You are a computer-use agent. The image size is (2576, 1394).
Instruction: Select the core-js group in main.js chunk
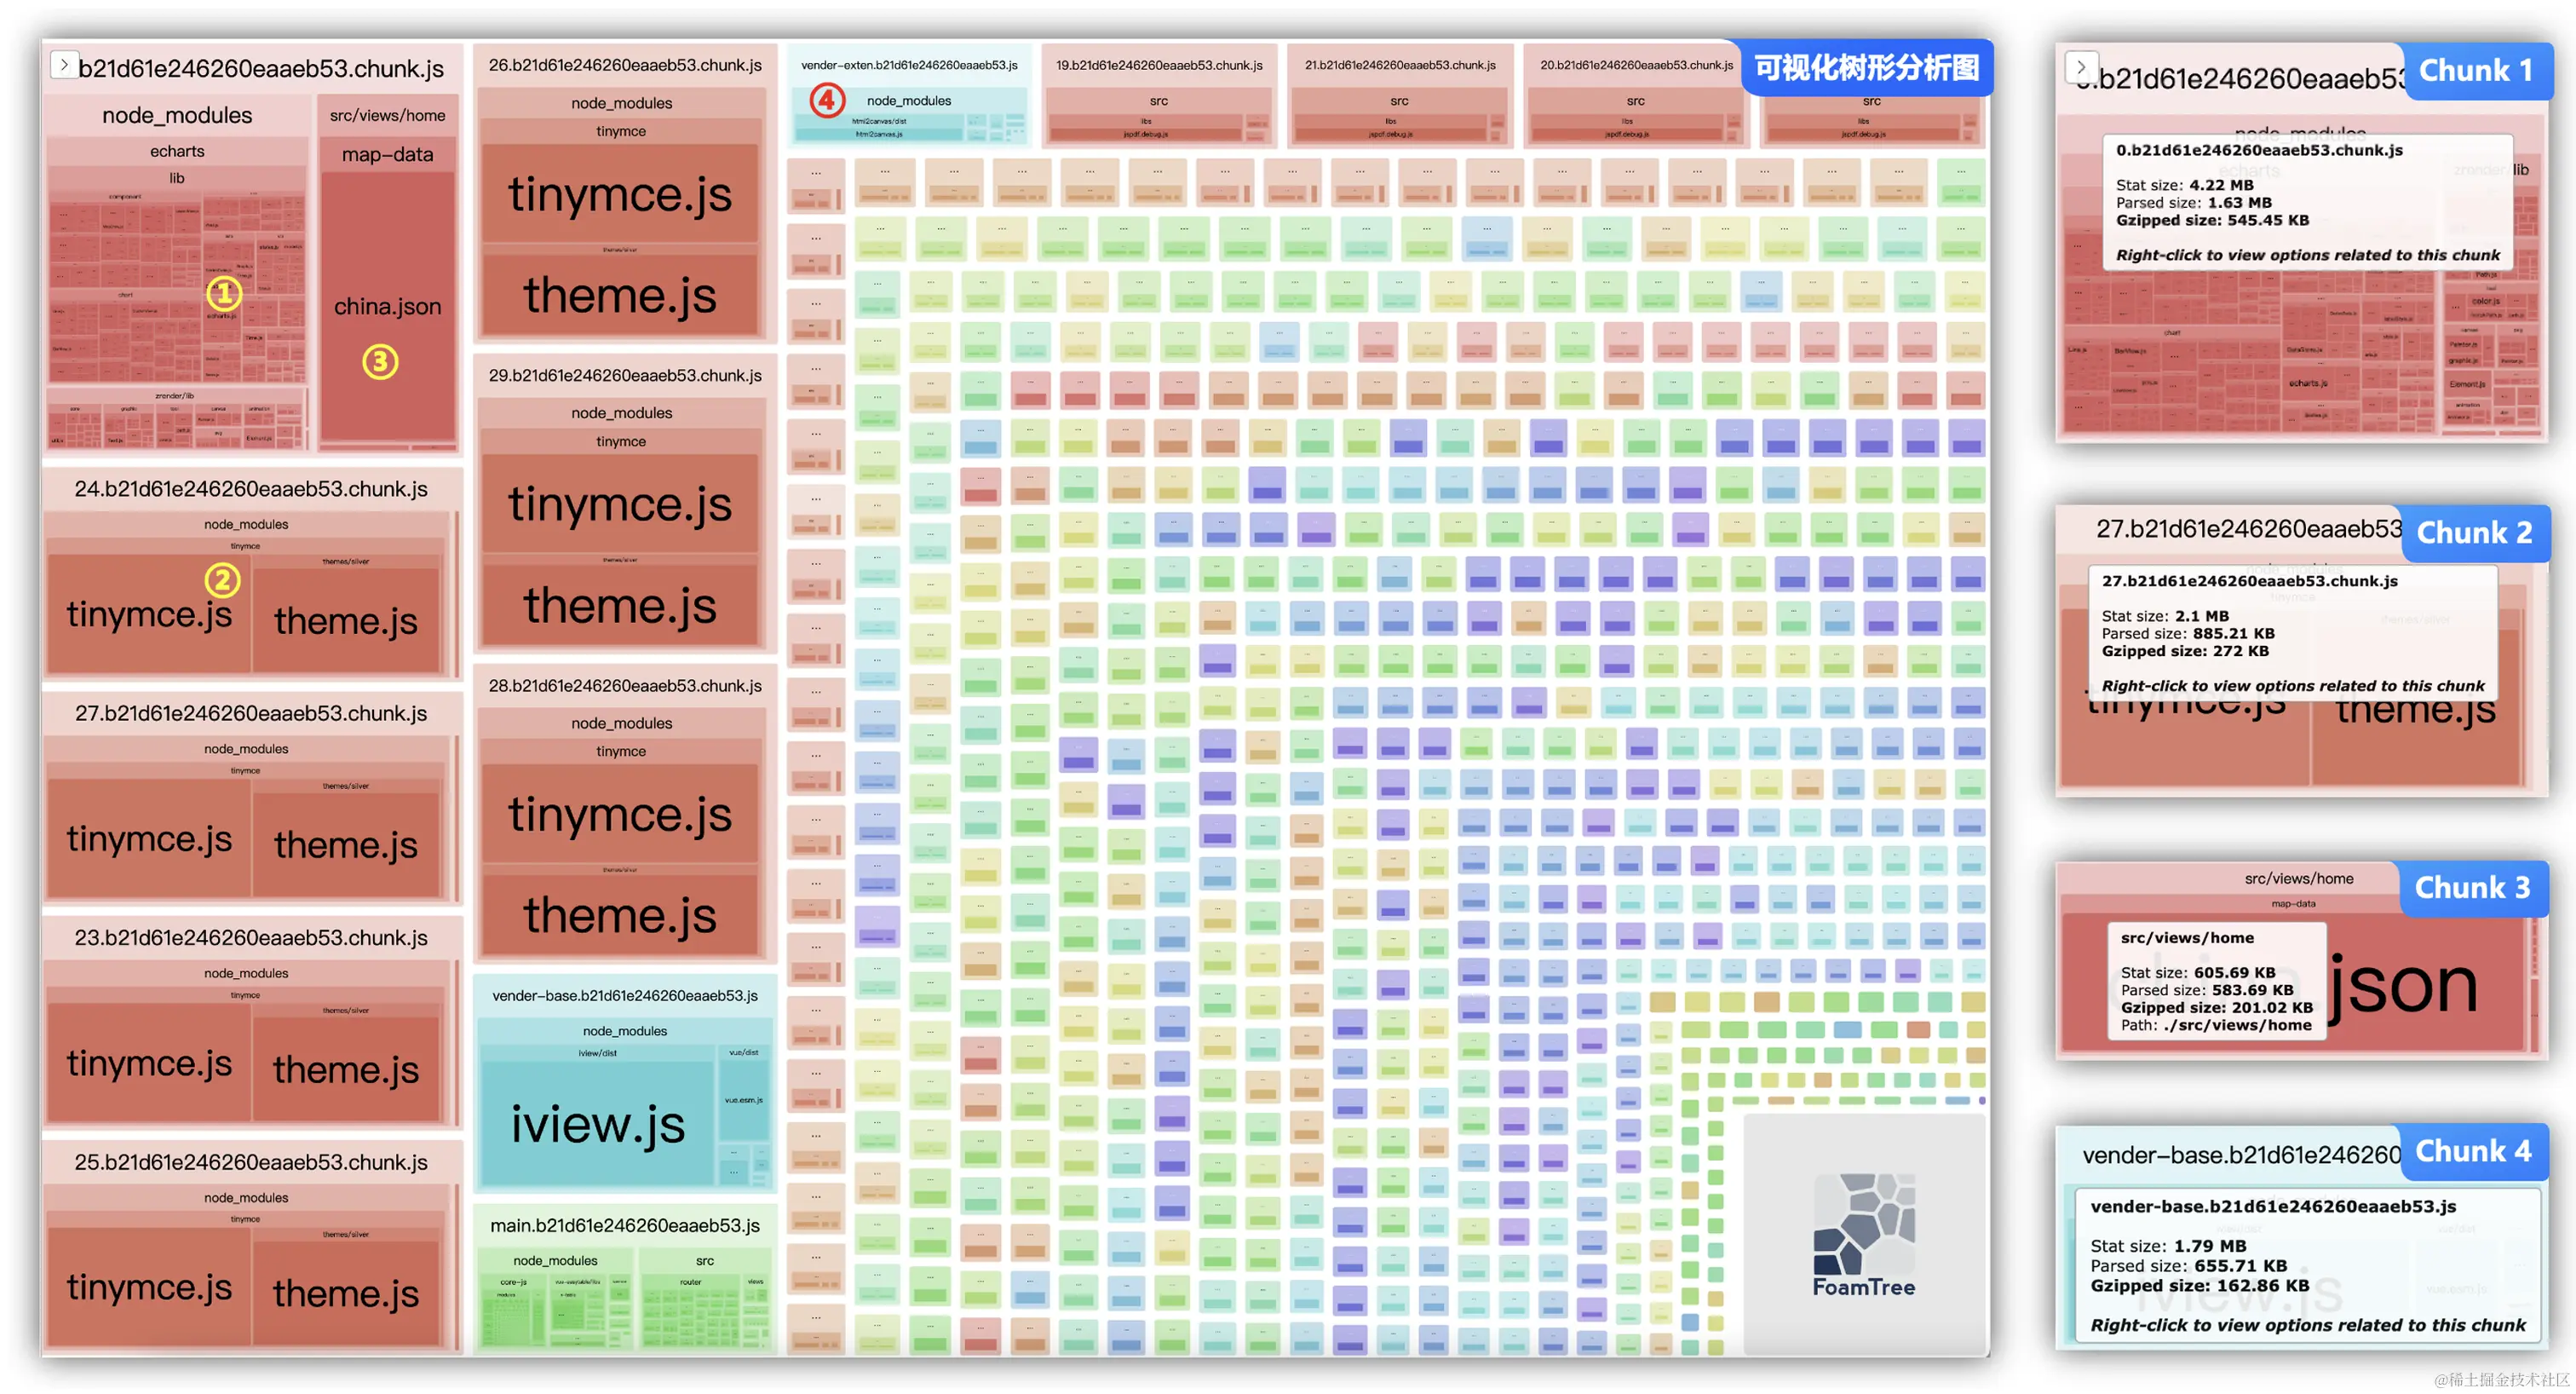coord(513,1282)
